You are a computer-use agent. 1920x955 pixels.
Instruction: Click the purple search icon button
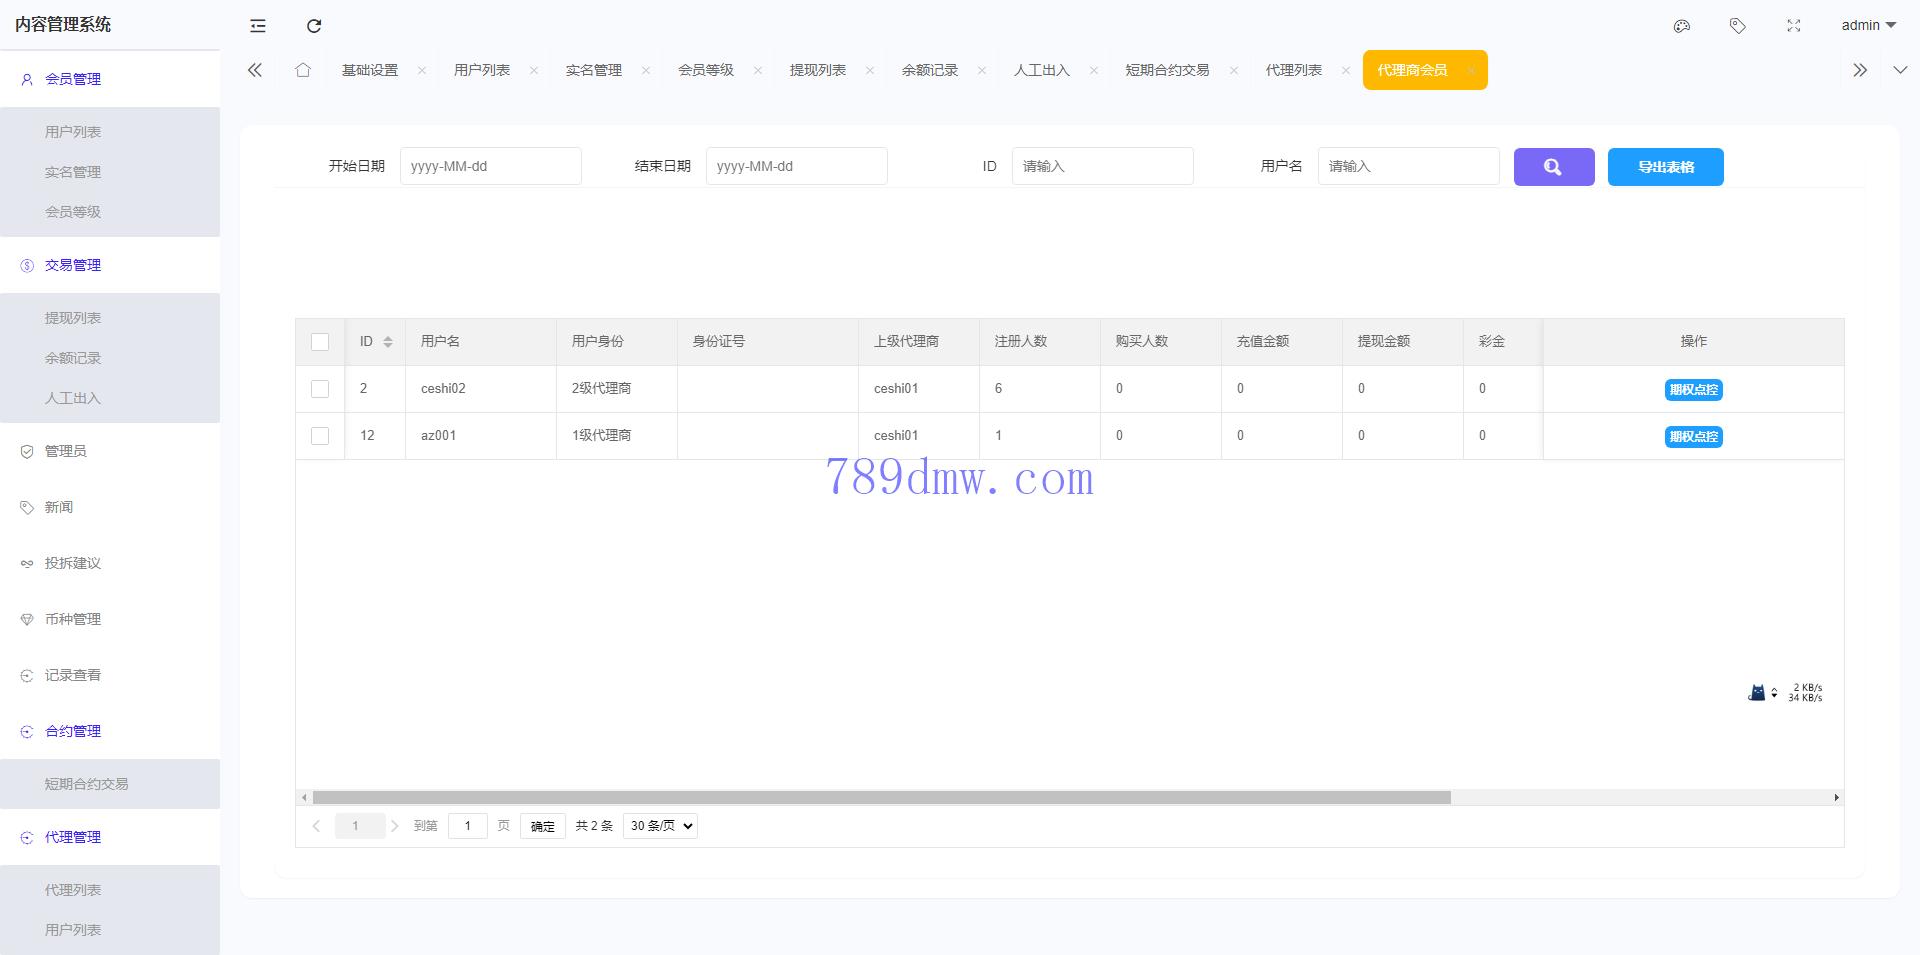pyautogui.click(x=1553, y=167)
